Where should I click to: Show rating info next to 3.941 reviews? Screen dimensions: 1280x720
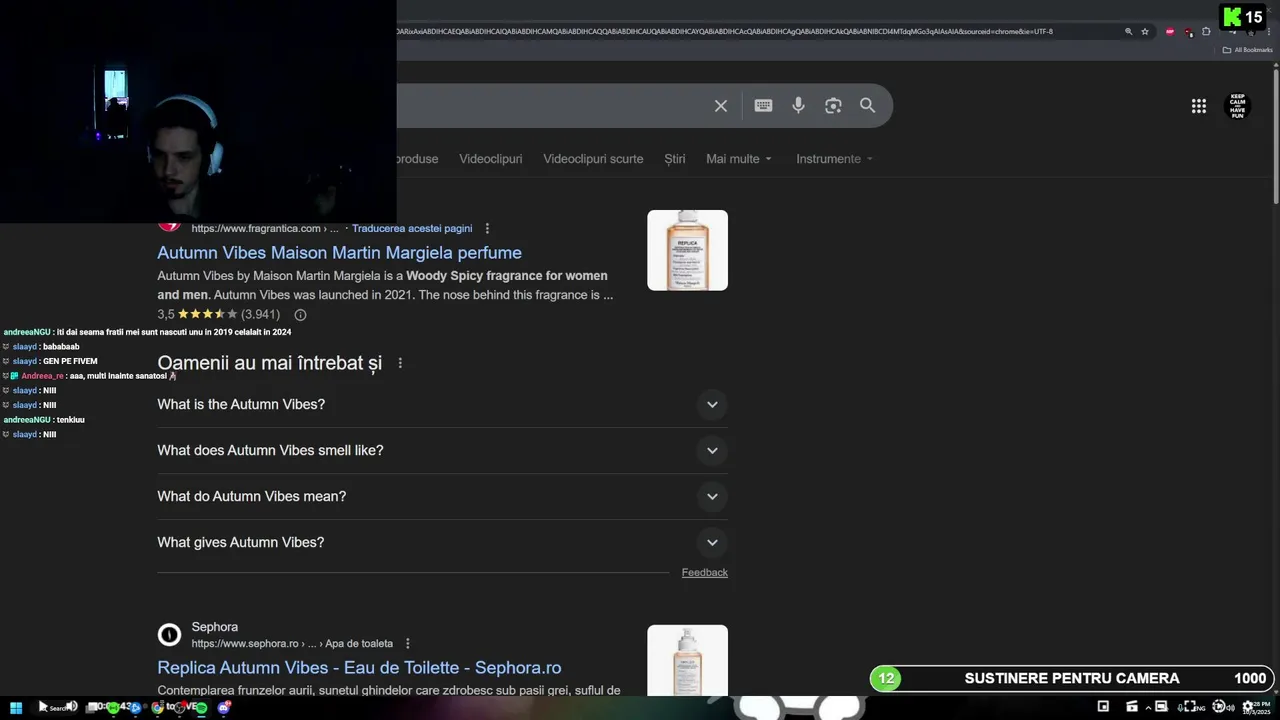click(300, 314)
